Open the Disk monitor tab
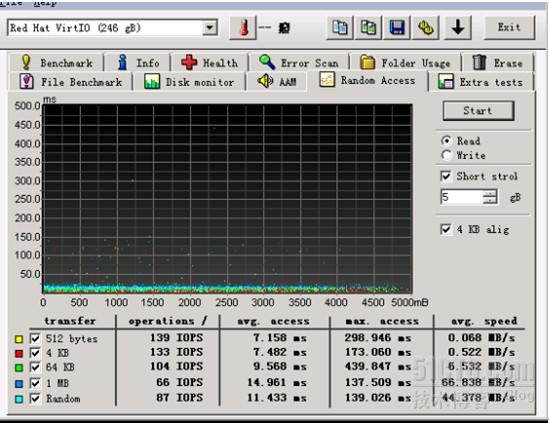549x423 pixels. [189, 82]
